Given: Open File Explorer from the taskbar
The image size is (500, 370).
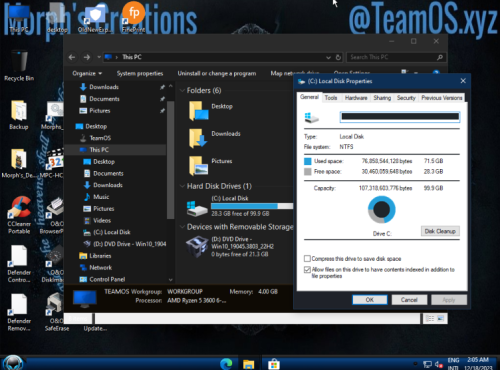Looking at the screenshot, I should tap(248, 363).
